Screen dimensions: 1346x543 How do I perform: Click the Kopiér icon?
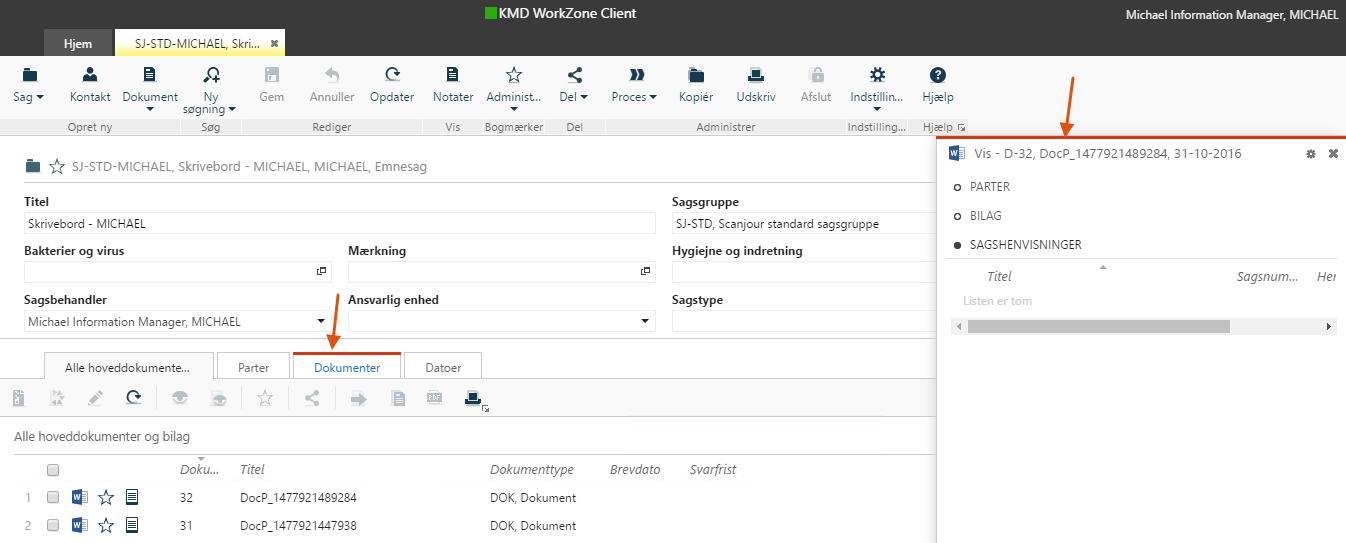point(696,75)
